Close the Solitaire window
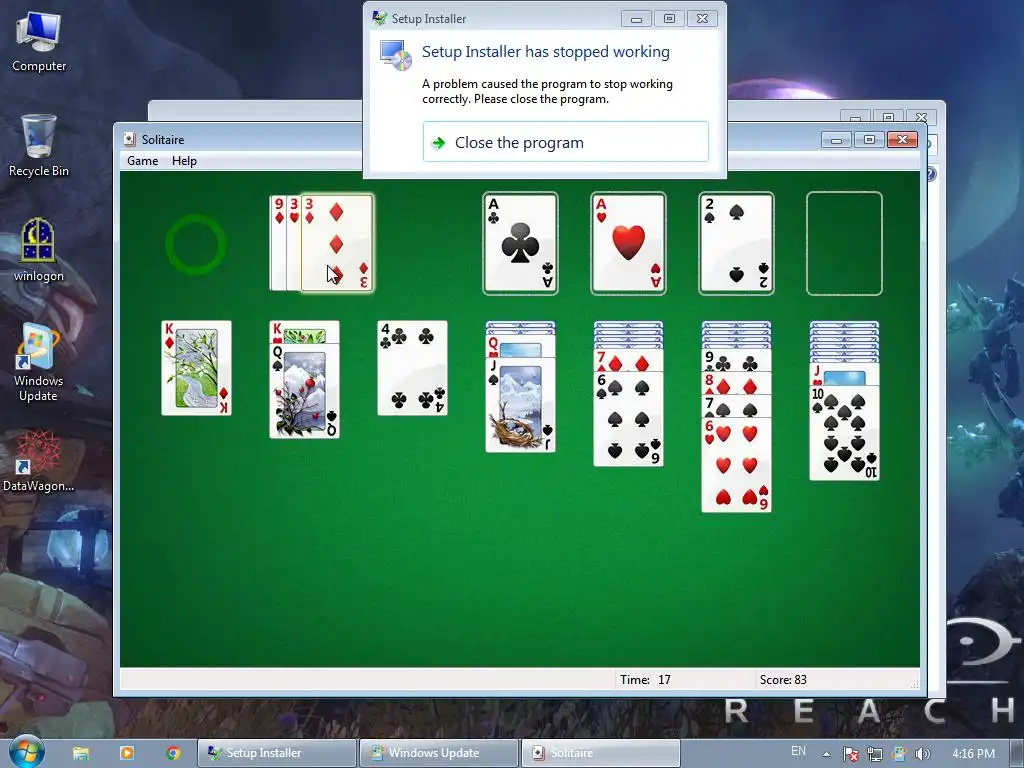Viewport: 1024px width, 768px height. [x=902, y=140]
